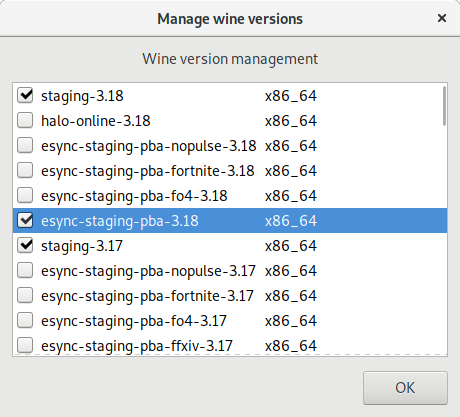Screen dimensions: 460x417
Task: Enable the halo-online-3.18 checkbox
Action: point(25,121)
